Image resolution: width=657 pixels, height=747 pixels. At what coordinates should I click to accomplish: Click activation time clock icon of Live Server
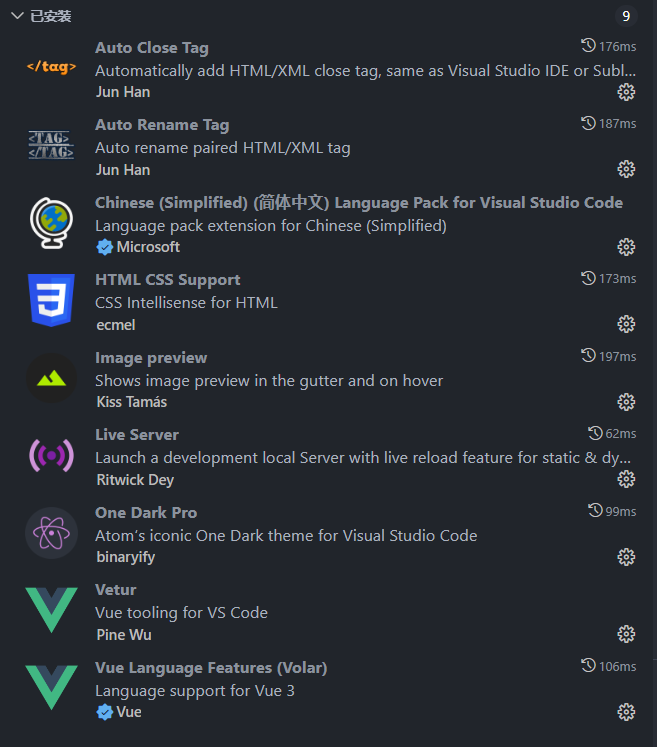coord(595,433)
